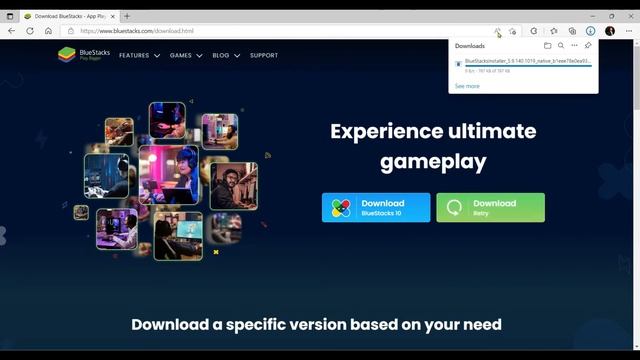Go back to the previous page
The width and height of the screenshot is (640, 360).
(11, 31)
